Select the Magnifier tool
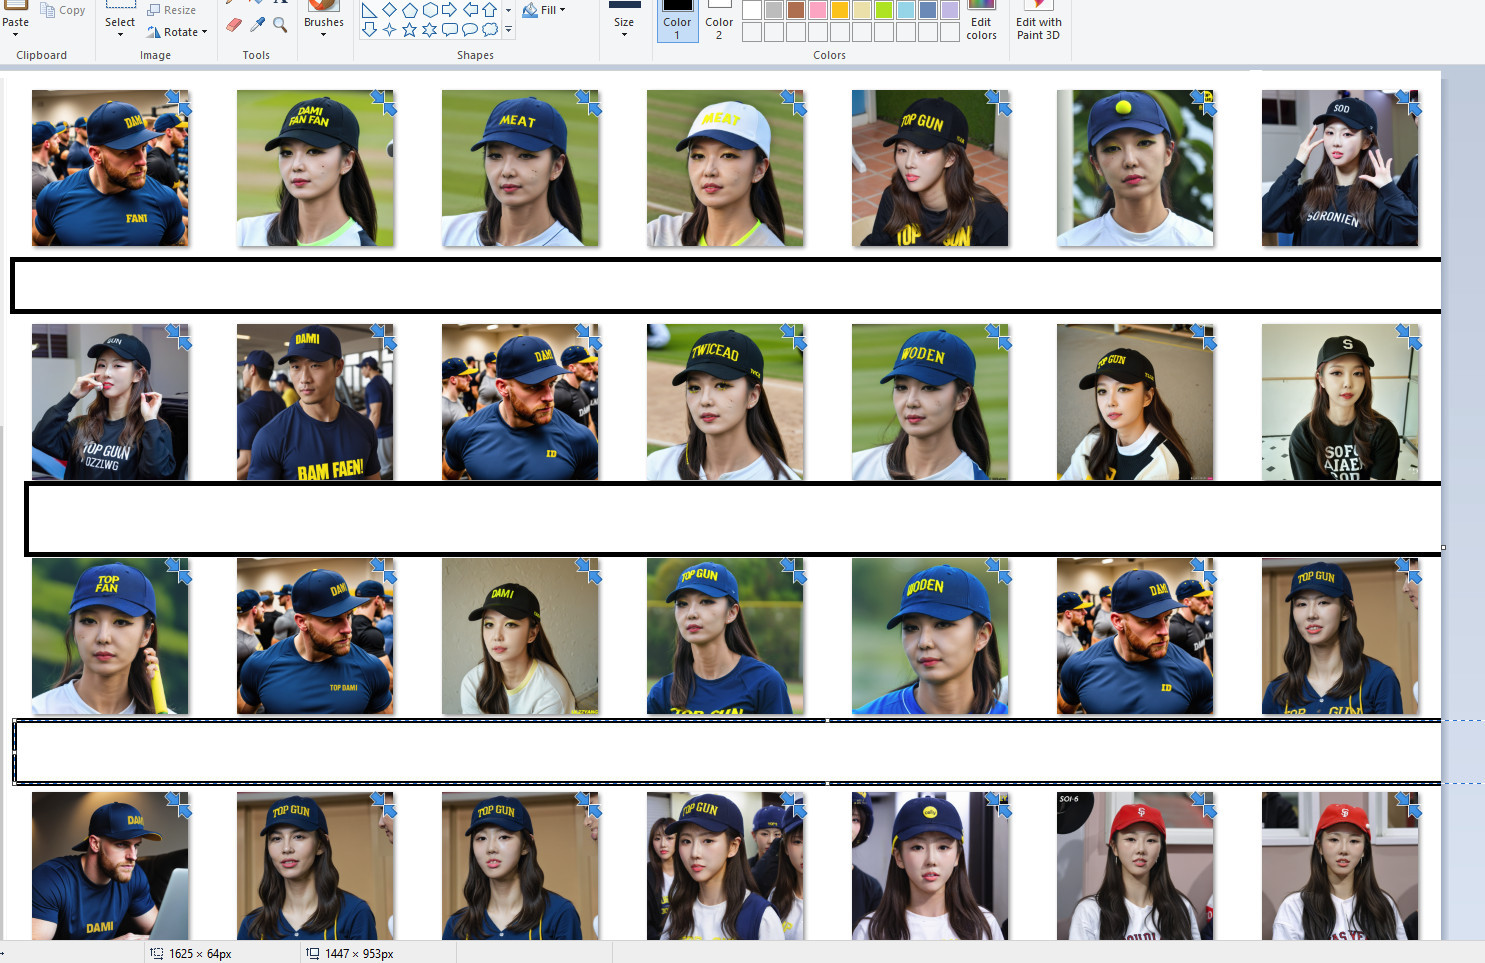The height and width of the screenshot is (963, 1485). point(280,25)
